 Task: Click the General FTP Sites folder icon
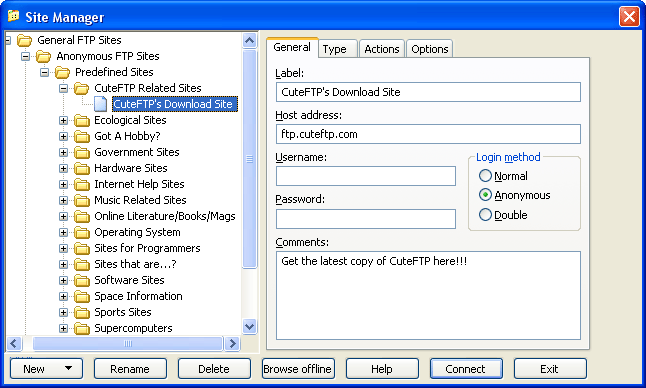pos(24,40)
